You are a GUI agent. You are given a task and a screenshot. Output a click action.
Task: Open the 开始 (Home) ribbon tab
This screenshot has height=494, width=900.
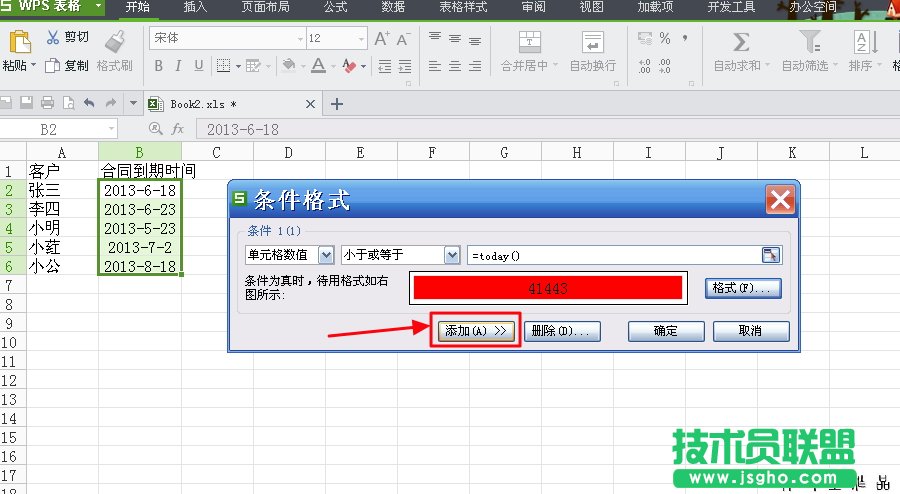point(138,7)
